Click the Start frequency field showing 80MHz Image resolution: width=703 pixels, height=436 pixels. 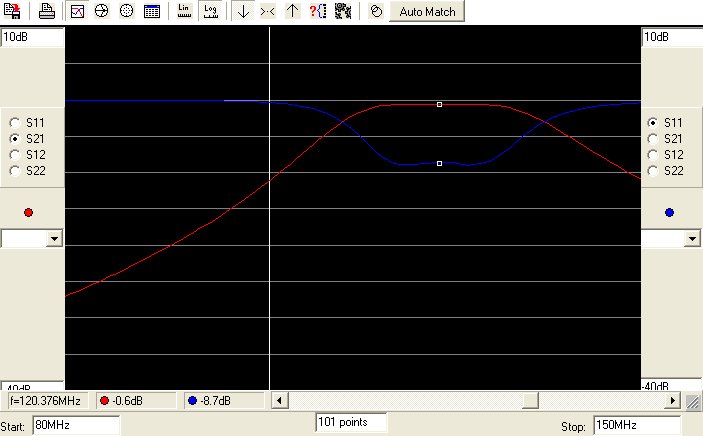pyautogui.click(x=75, y=425)
